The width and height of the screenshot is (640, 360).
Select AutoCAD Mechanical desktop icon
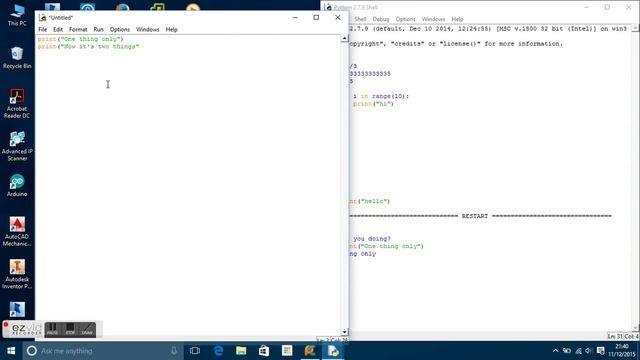pyautogui.click(x=17, y=231)
